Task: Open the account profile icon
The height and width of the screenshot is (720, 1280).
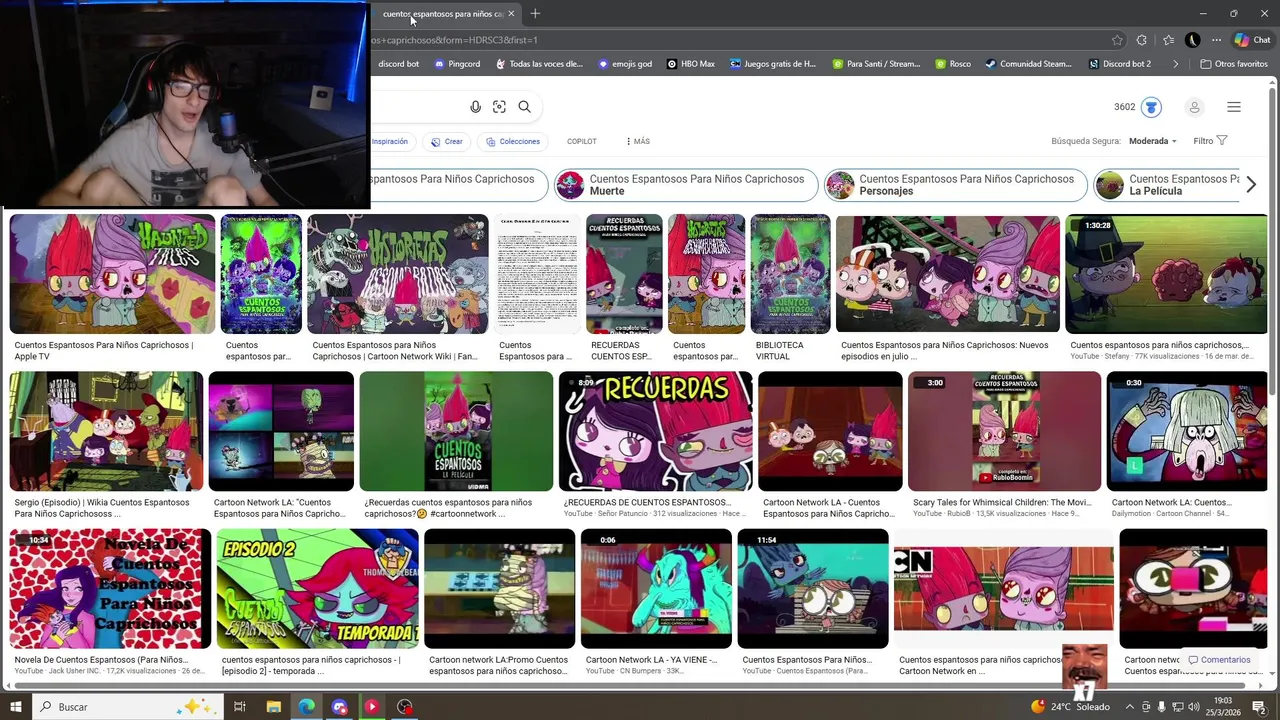Action: tap(1194, 107)
